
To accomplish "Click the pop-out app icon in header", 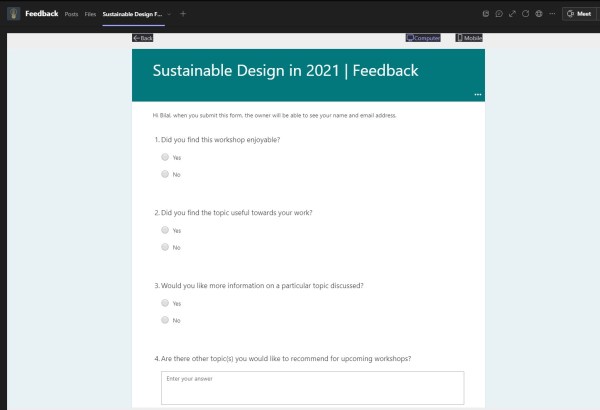I will (x=485, y=14).
